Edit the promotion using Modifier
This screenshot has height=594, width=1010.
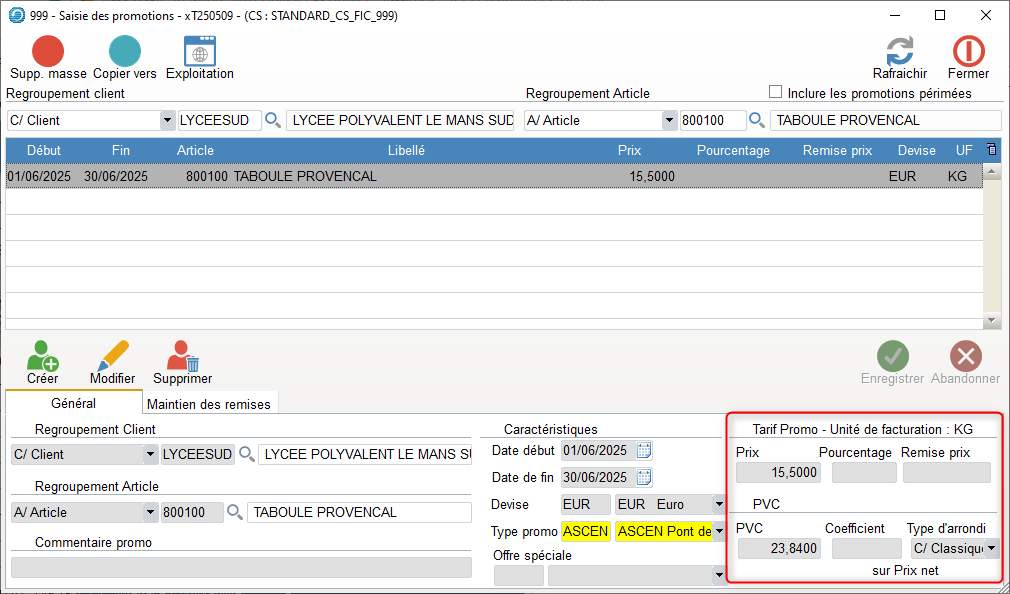112,357
